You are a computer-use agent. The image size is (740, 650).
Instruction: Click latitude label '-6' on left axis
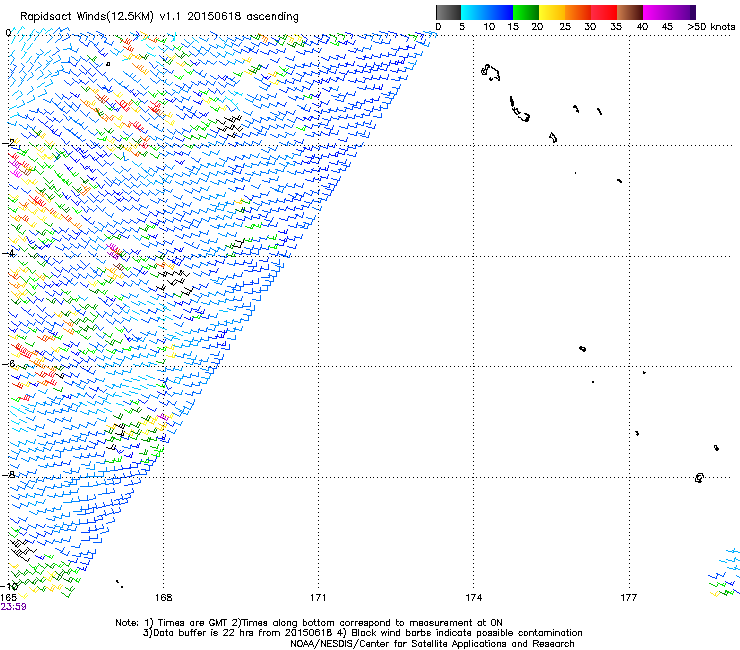point(8,363)
